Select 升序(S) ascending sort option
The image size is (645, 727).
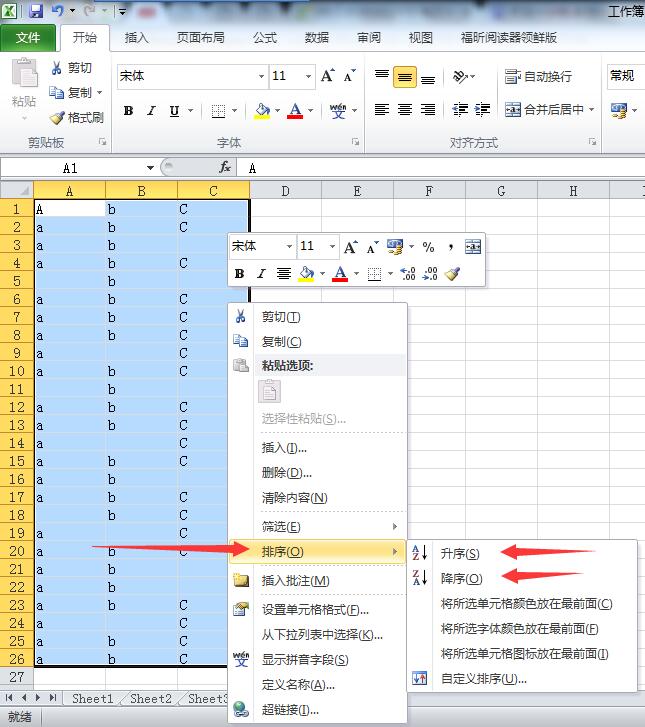click(x=522, y=554)
